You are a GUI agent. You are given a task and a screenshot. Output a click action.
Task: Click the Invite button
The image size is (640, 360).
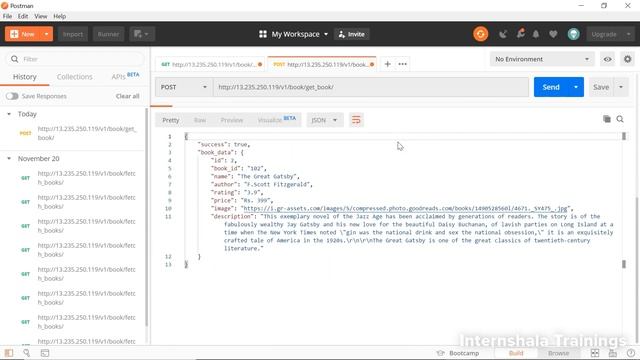[351, 34]
